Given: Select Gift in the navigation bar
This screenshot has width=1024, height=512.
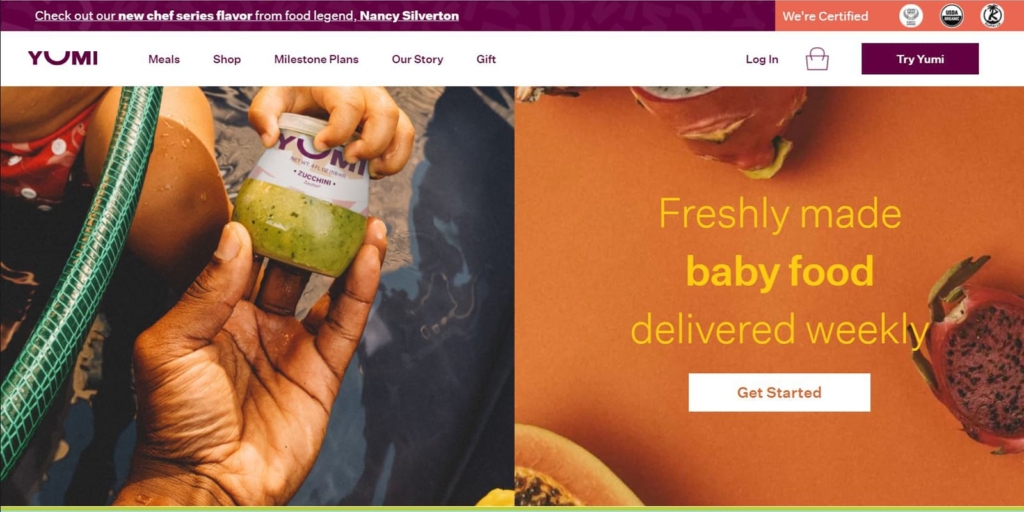Looking at the screenshot, I should pyautogui.click(x=486, y=59).
